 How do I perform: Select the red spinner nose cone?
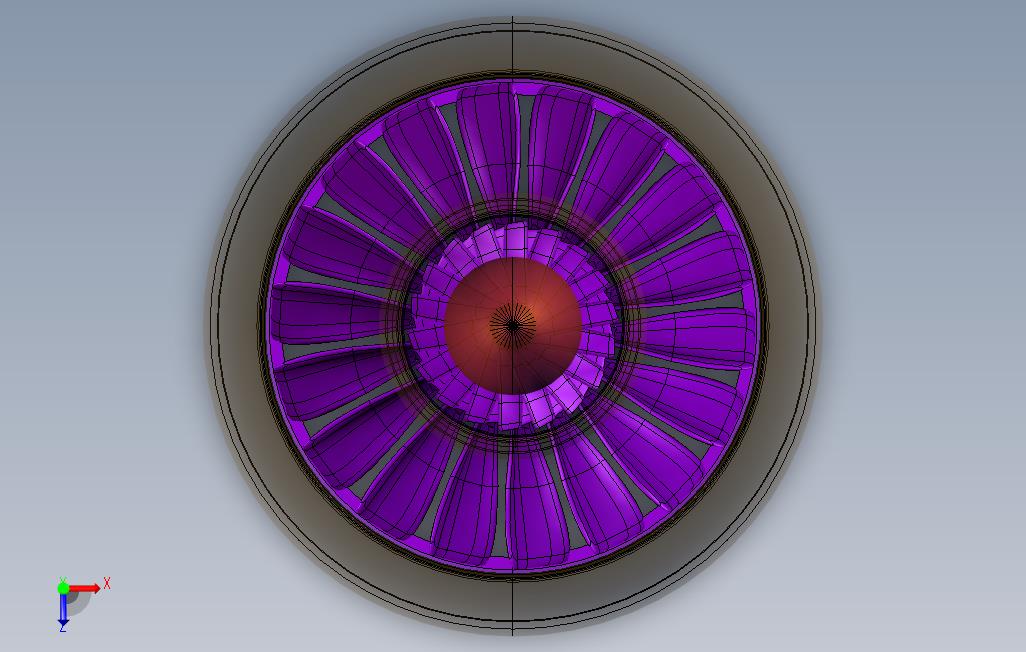click(x=512, y=325)
